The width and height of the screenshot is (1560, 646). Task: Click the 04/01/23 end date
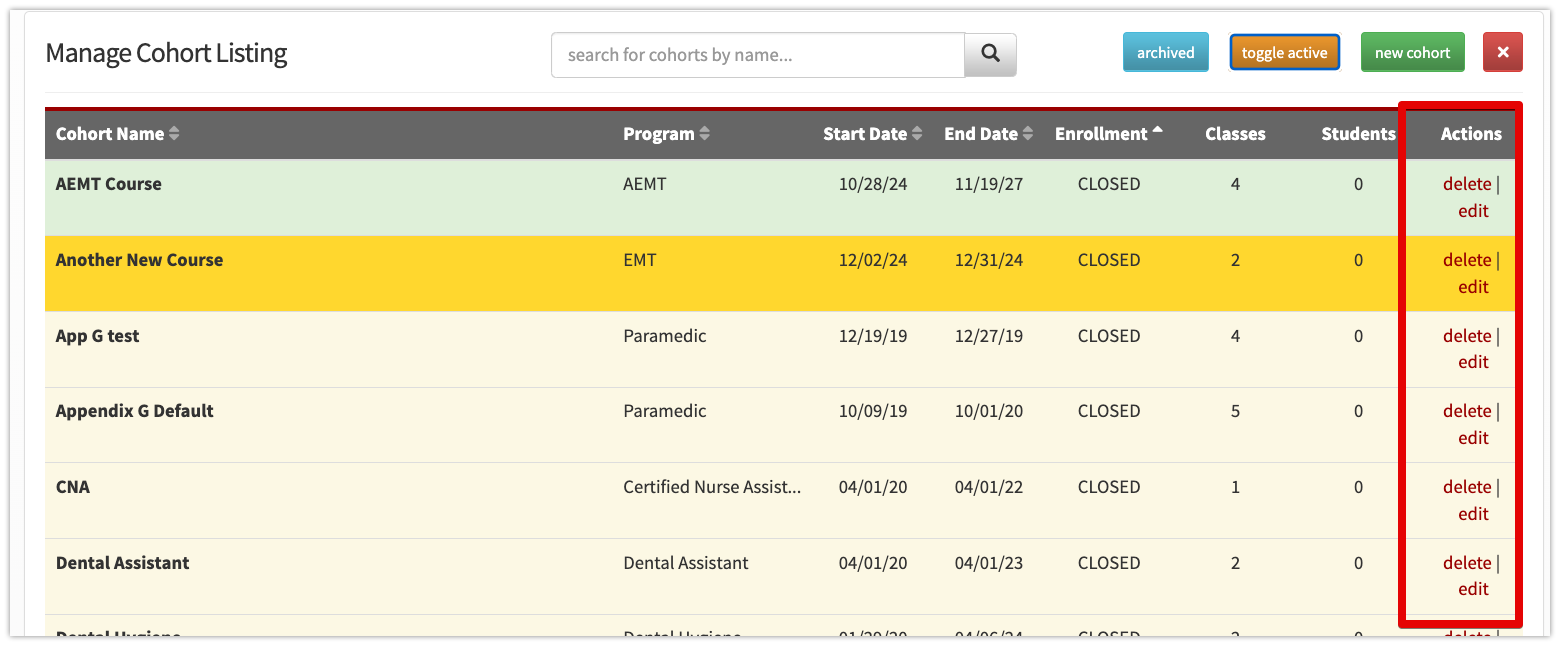tap(989, 563)
